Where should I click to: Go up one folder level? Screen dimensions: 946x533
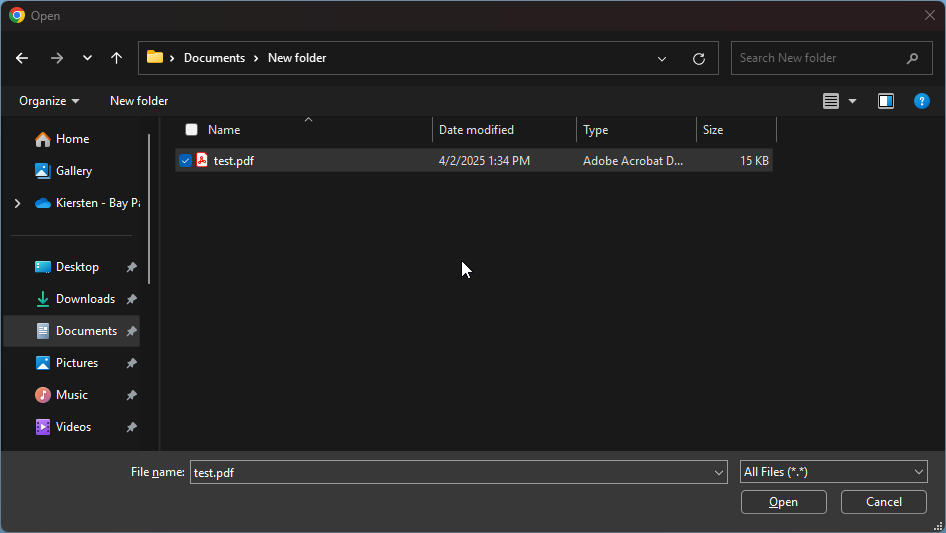tap(116, 58)
